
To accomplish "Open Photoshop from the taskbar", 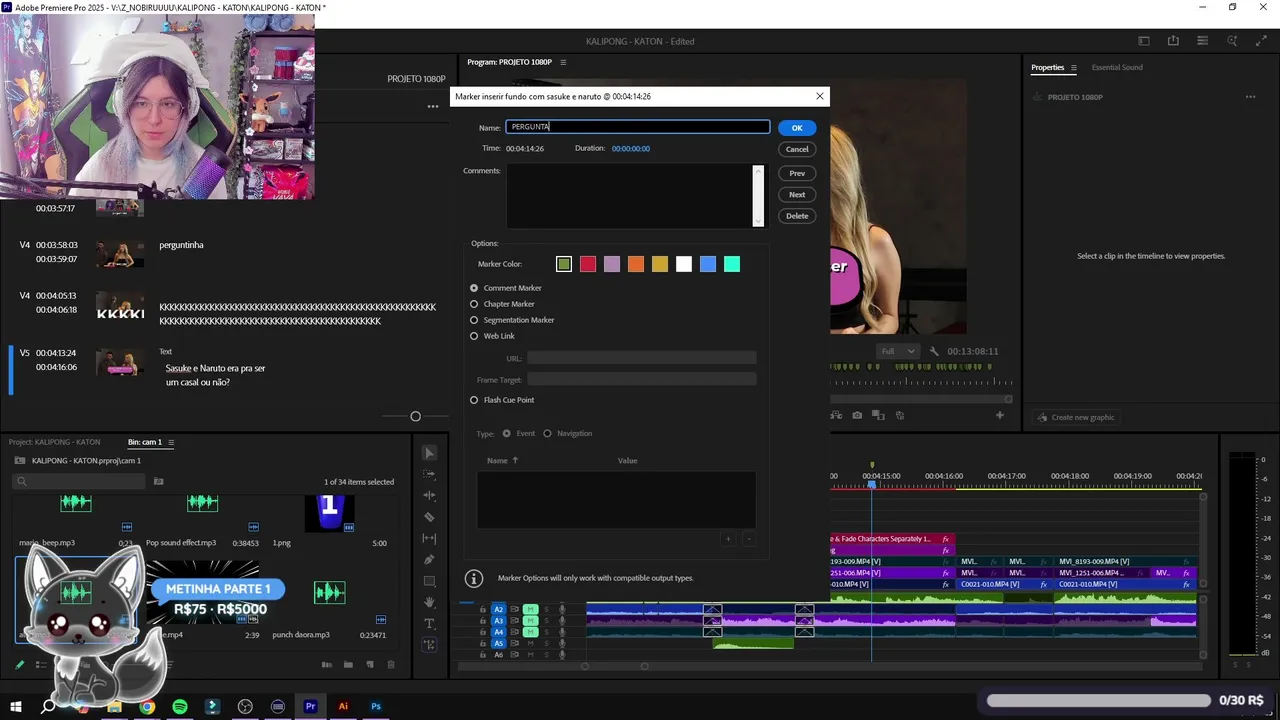I will [376, 706].
